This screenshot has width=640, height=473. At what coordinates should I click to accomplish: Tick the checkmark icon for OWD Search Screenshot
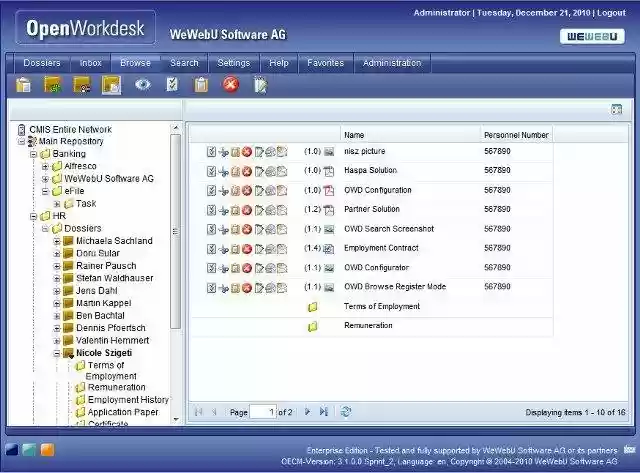pos(211,230)
